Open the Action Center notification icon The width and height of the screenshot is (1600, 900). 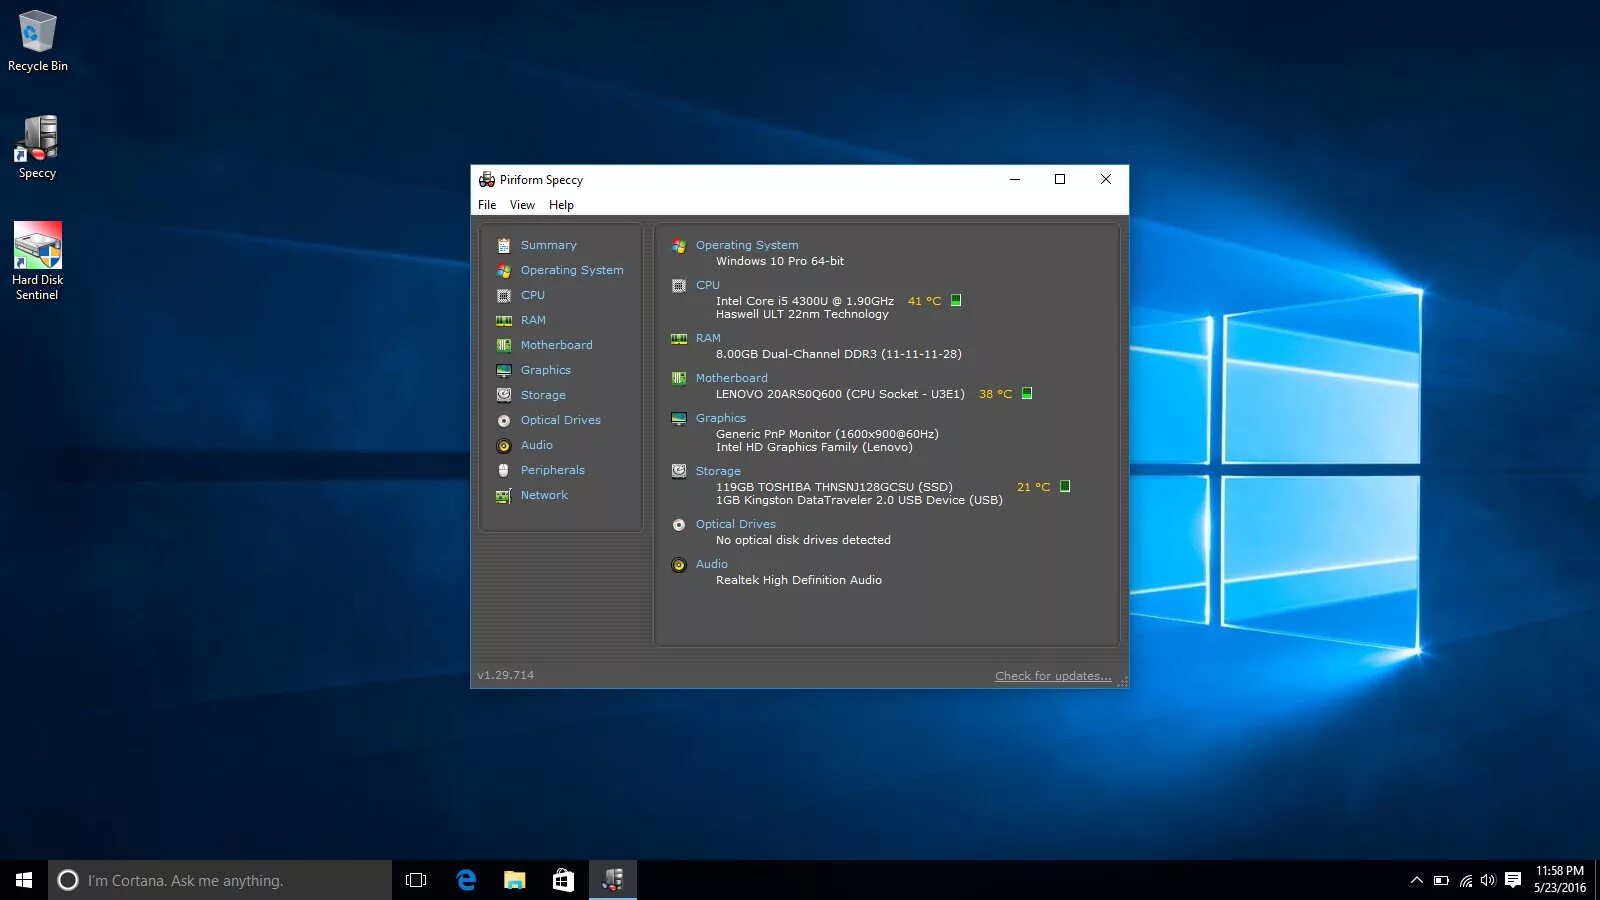(1513, 880)
